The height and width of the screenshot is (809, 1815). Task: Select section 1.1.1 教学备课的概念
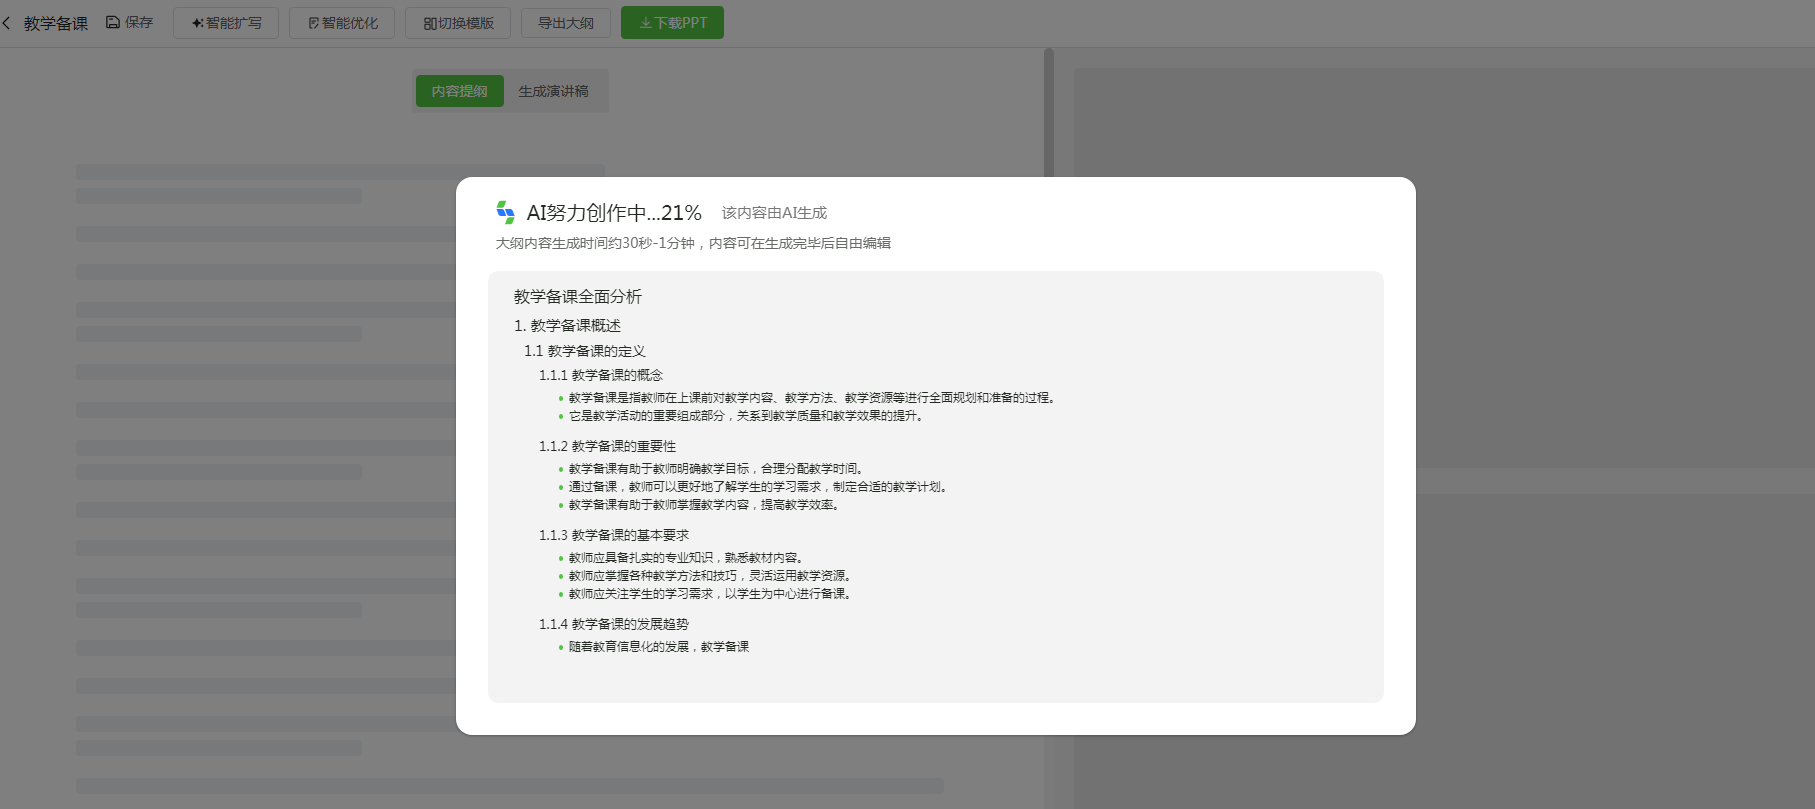click(601, 375)
